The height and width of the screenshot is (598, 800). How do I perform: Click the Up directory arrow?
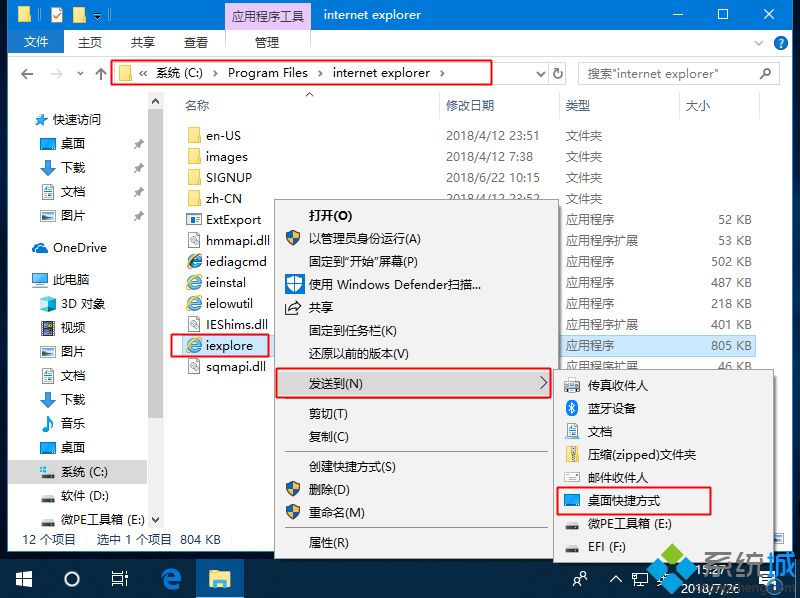coord(101,74)
